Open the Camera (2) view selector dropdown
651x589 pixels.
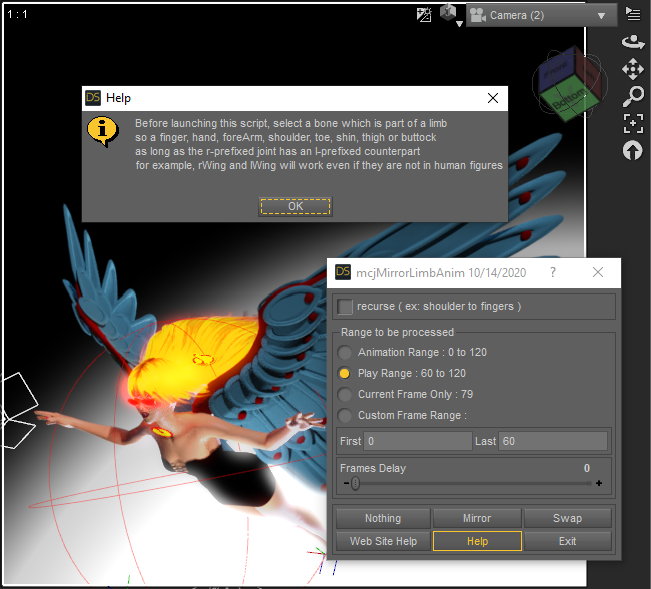pyautogui.click(x=541, y=15)
